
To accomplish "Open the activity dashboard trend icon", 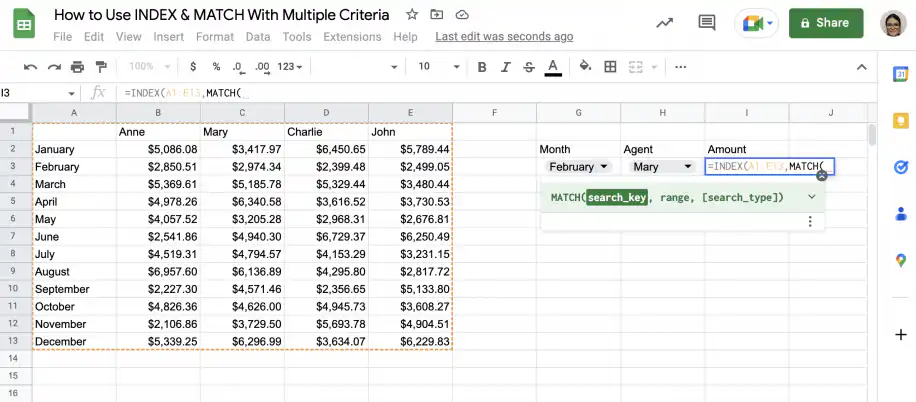I will coord(664,23).
